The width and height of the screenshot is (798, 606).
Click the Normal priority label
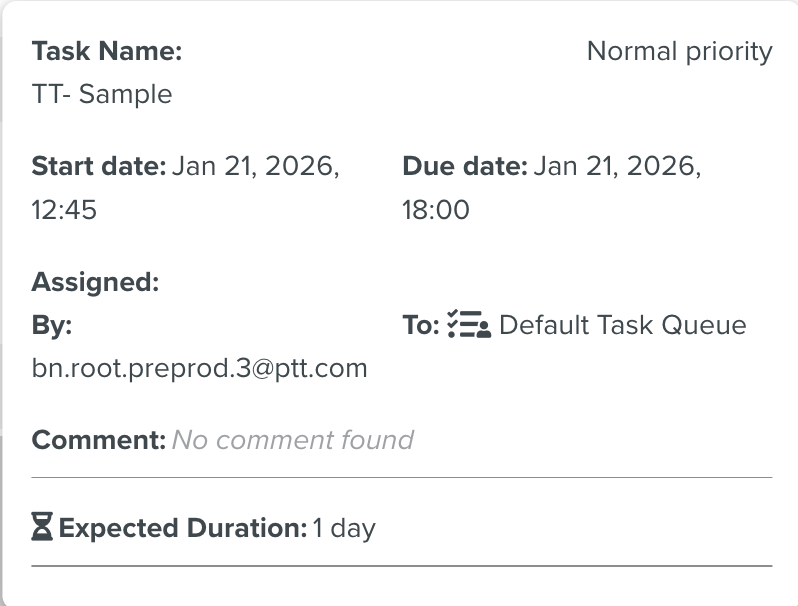pyautogui.click(x=679, y=51)
